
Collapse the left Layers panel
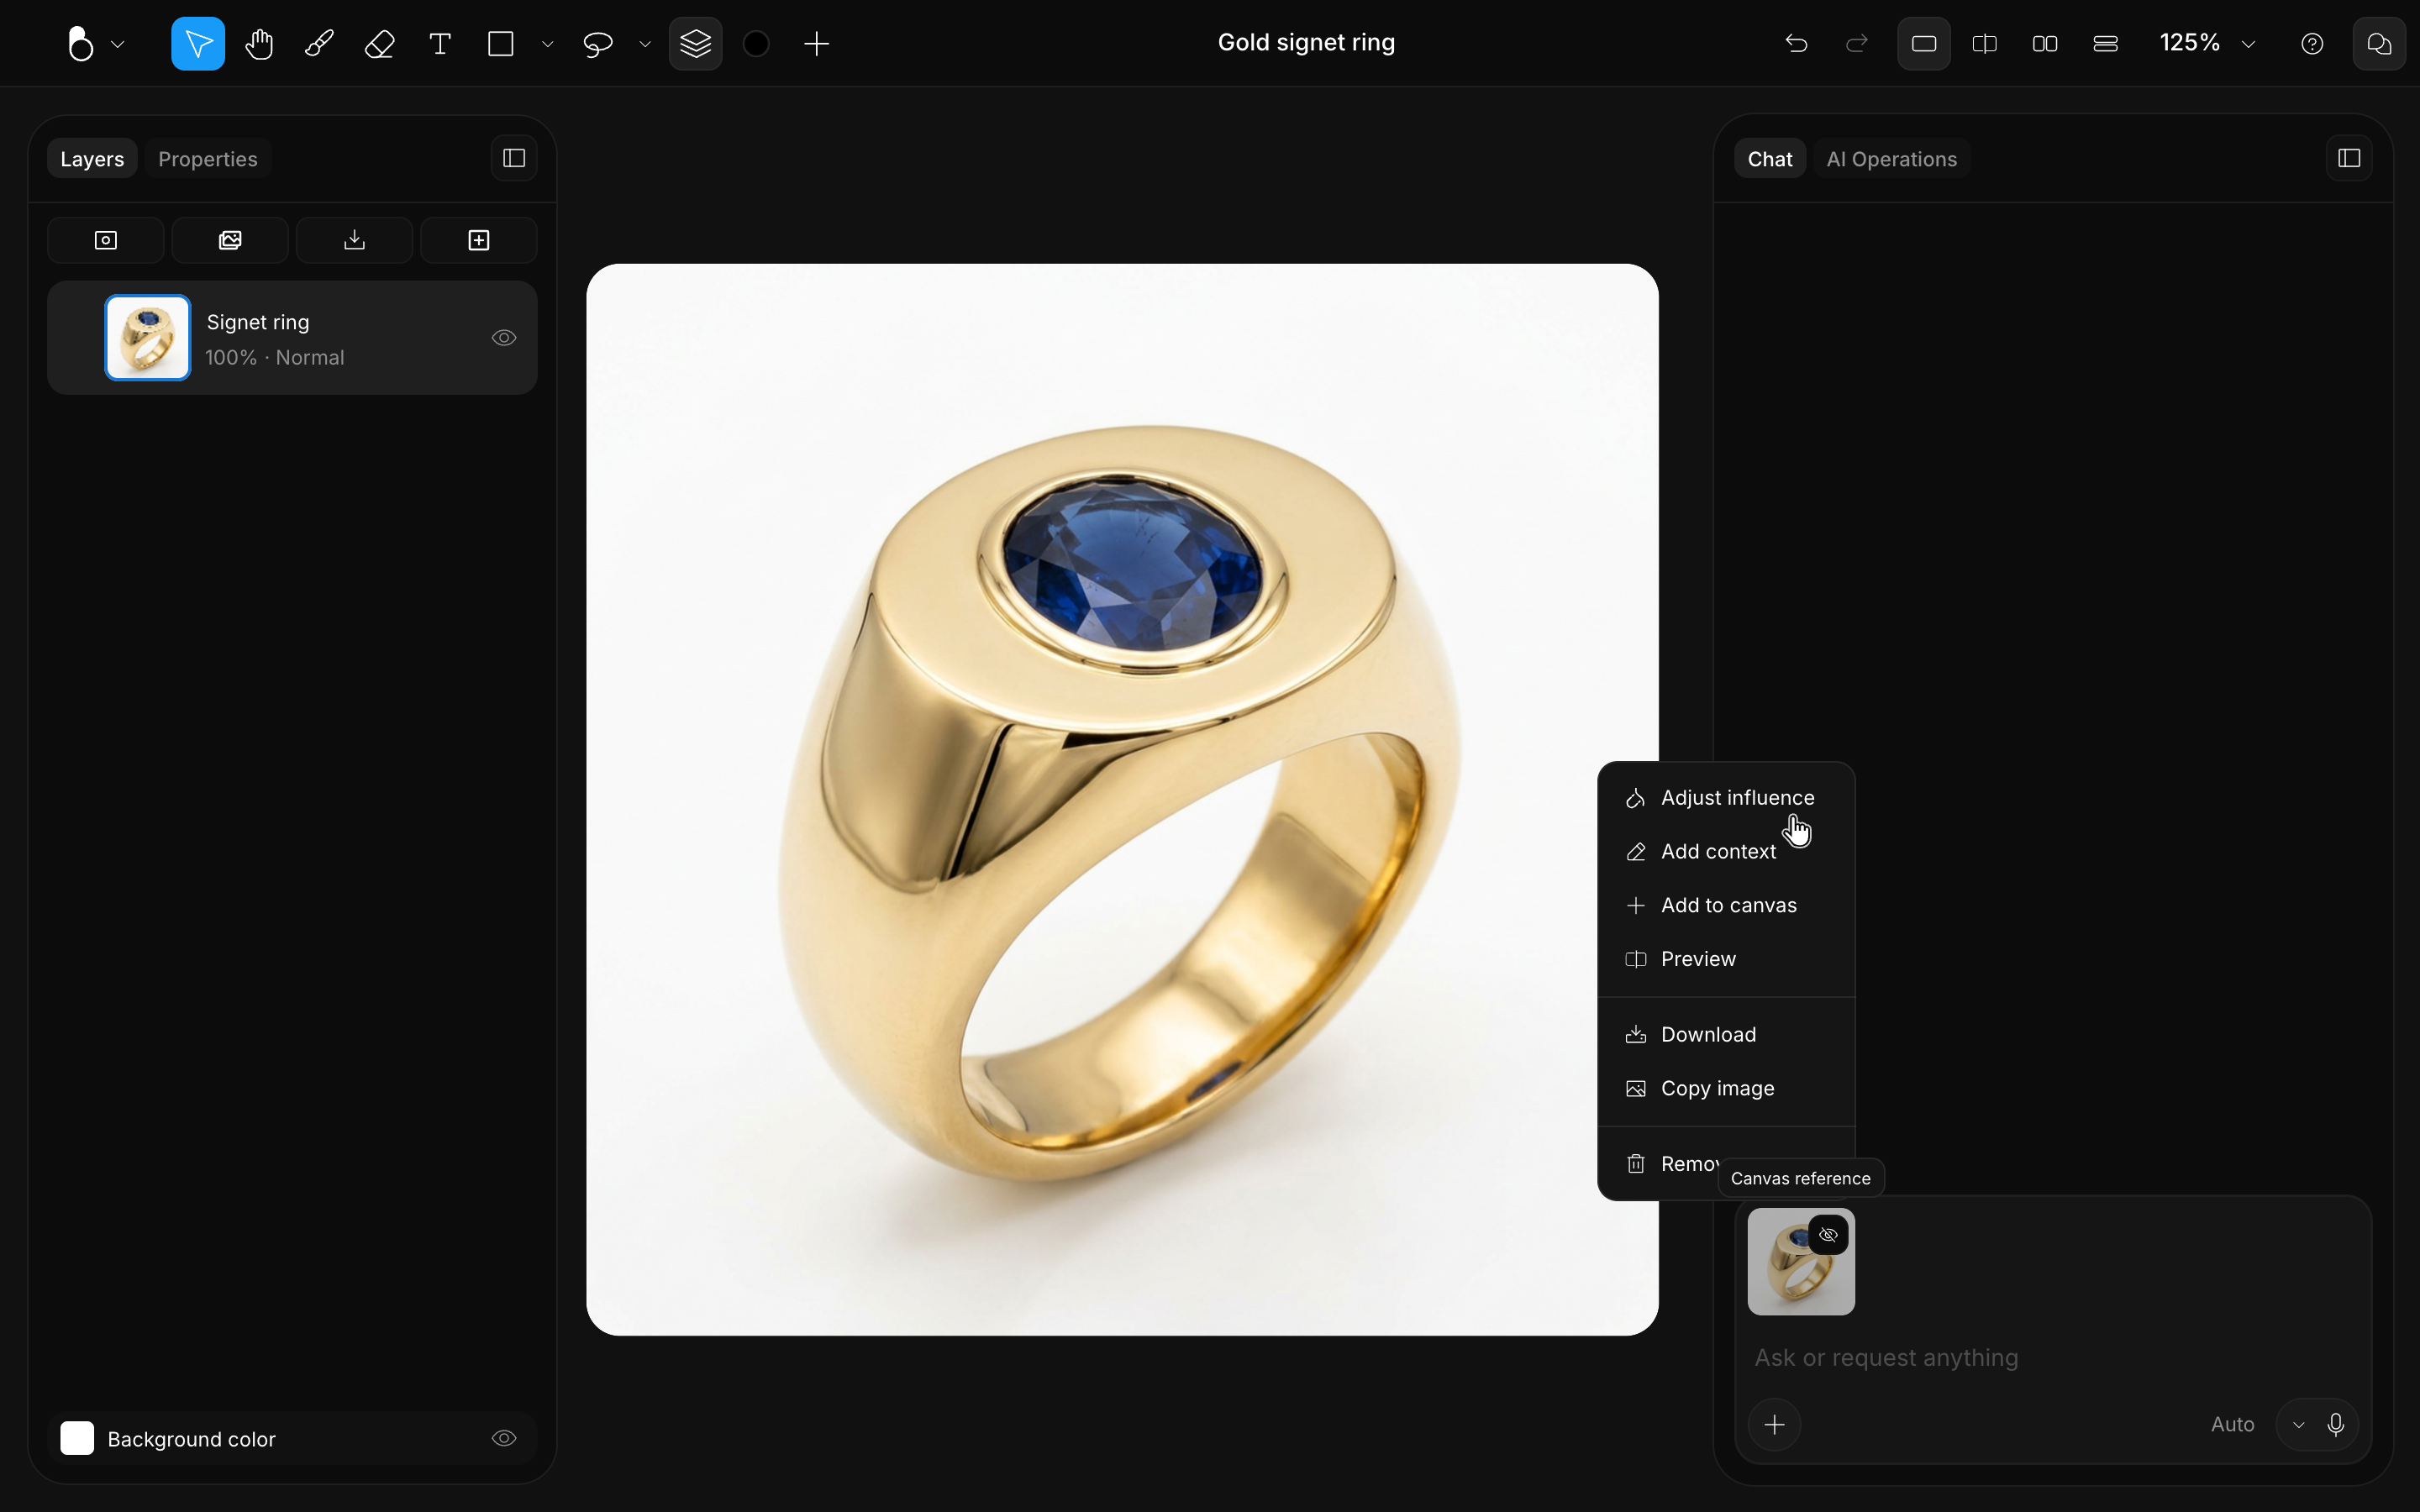(x=514, y=158)
